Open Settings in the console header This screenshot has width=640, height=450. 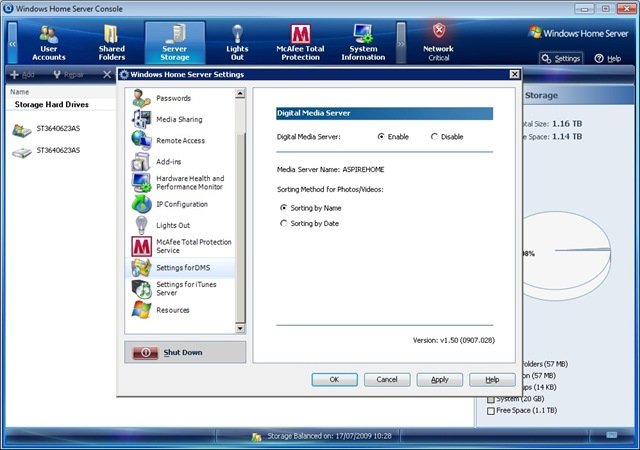click(x=561, y=59)
